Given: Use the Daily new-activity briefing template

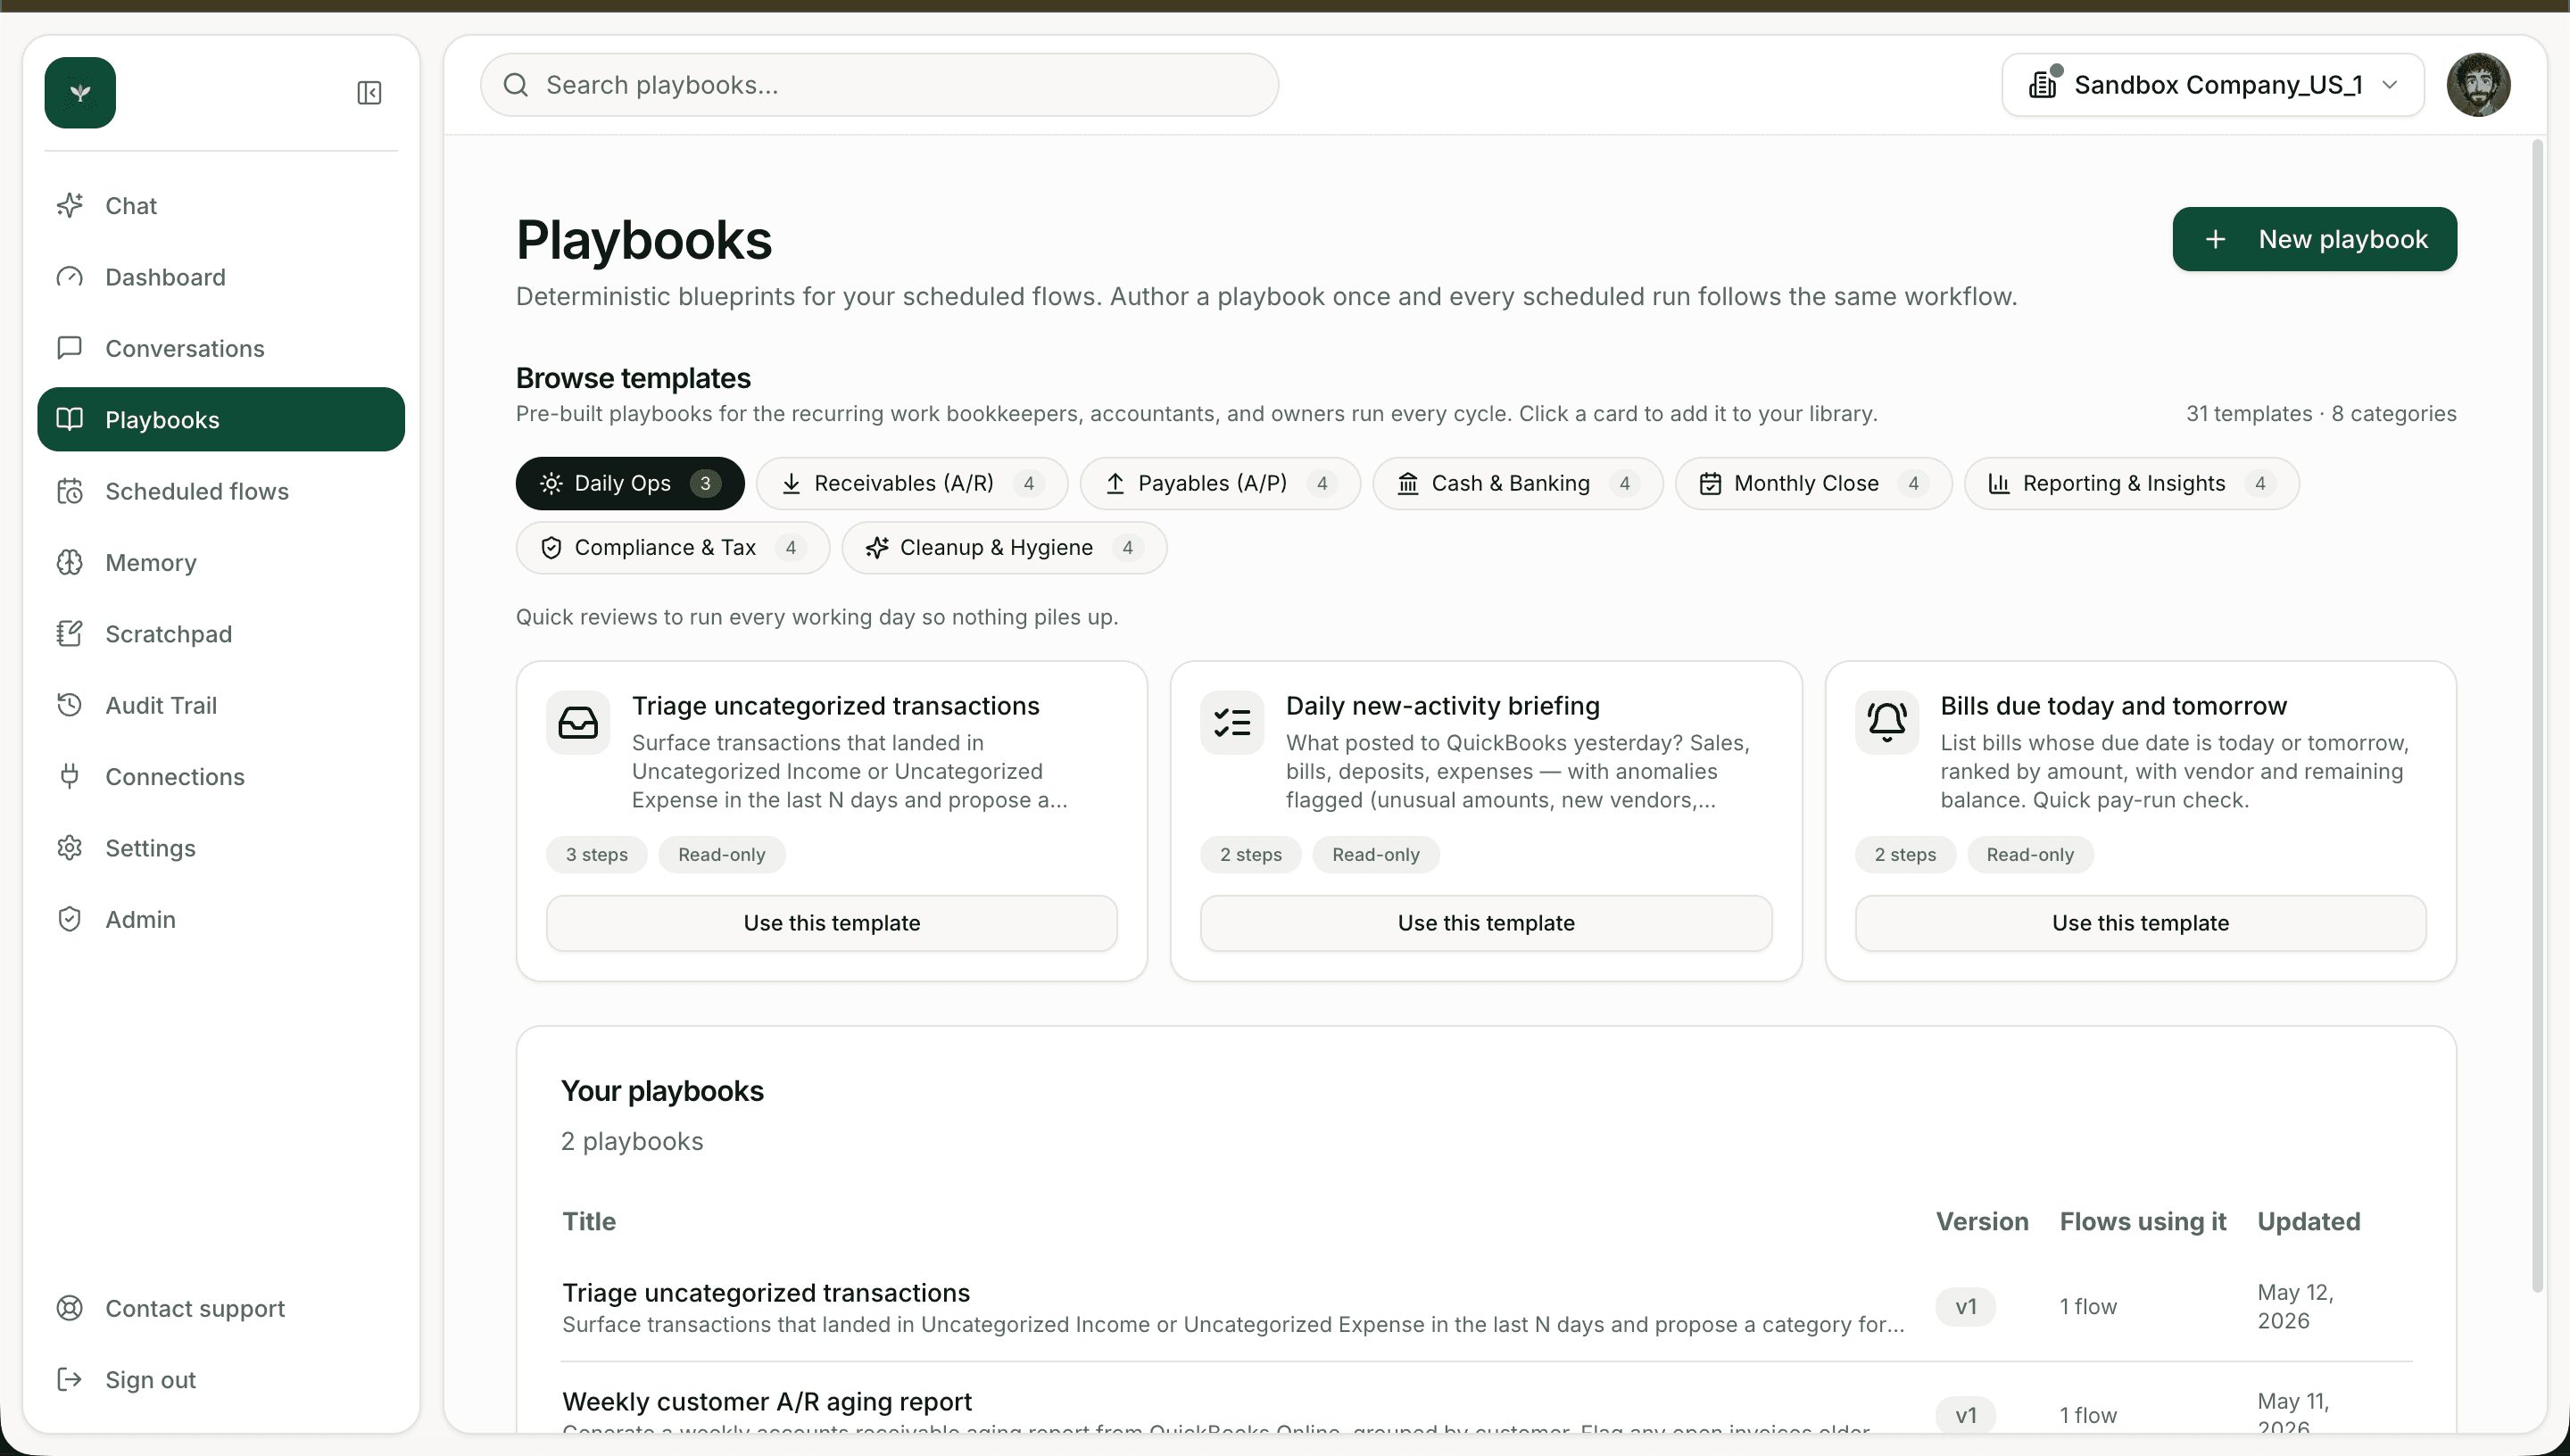Looking at the screenshot, I should 1486,923.
